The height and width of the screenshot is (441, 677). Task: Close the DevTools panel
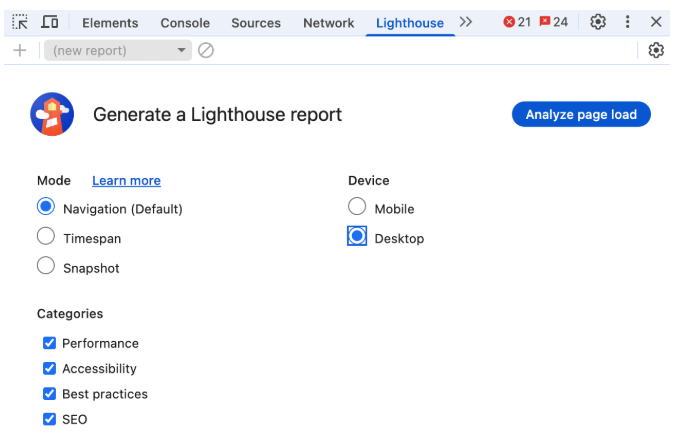click(x=656, y=22)
